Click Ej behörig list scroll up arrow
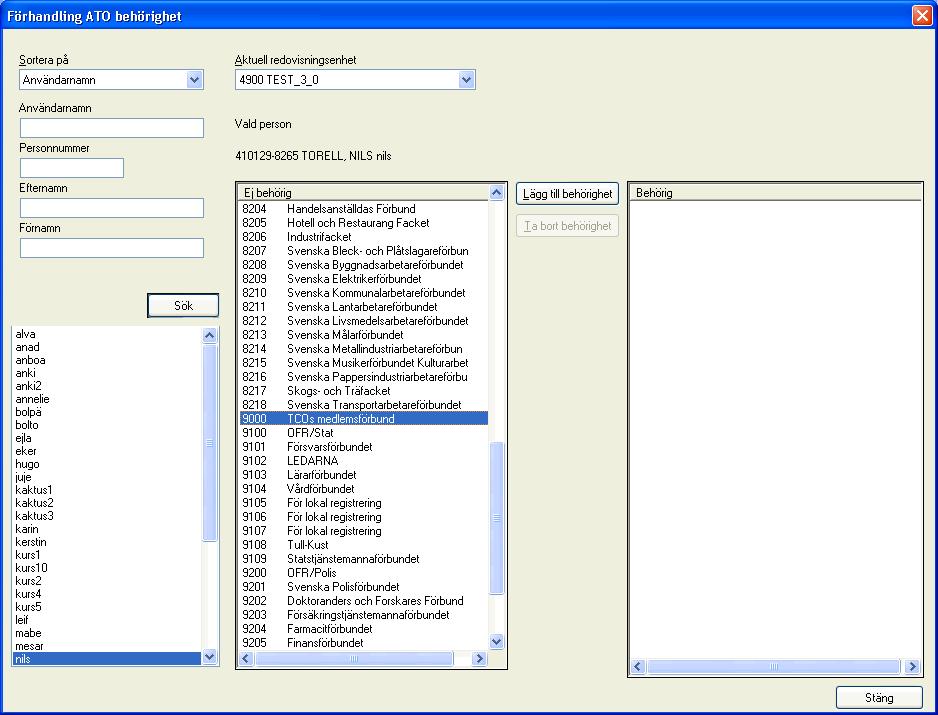This screenshot has height=715, width=938. 497,193
